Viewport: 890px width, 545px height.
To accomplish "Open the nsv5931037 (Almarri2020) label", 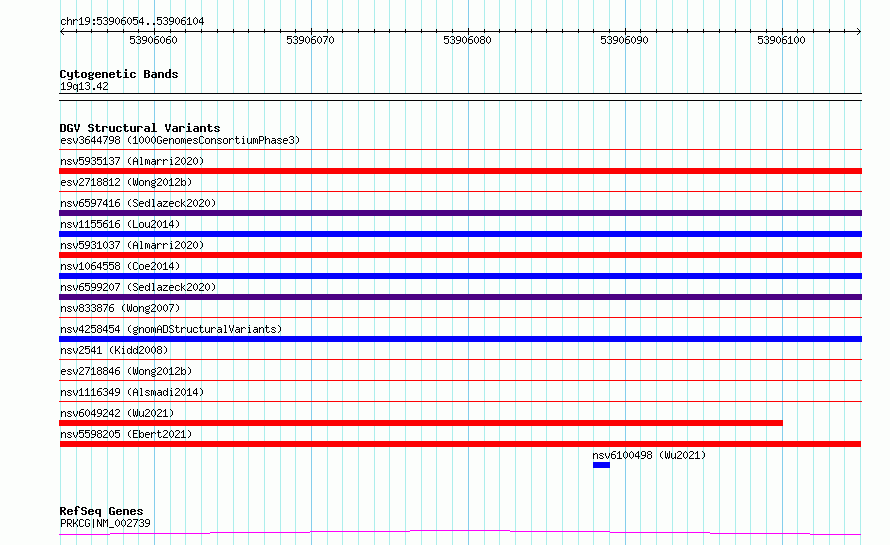I will pyautogui.click(x=132, y=245).
